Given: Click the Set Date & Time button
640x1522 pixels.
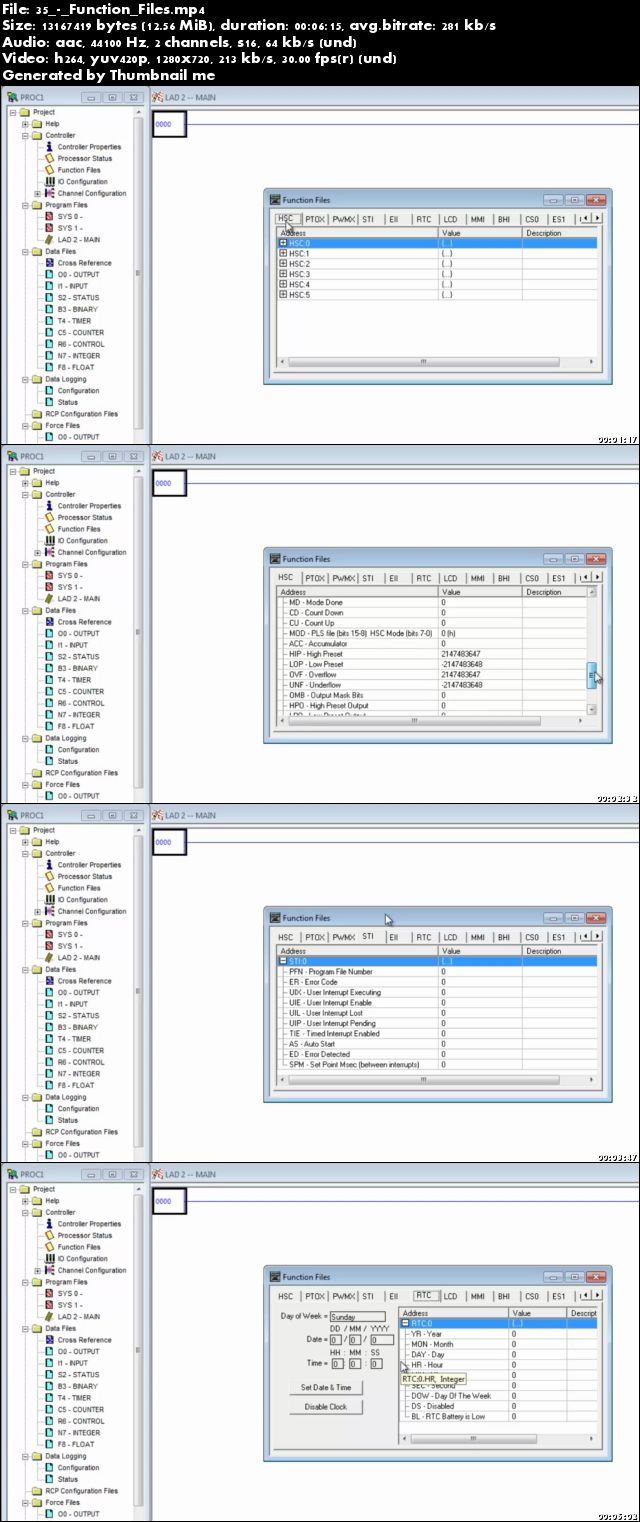Looking at the screenshot, I should (x=326, y=1388).
